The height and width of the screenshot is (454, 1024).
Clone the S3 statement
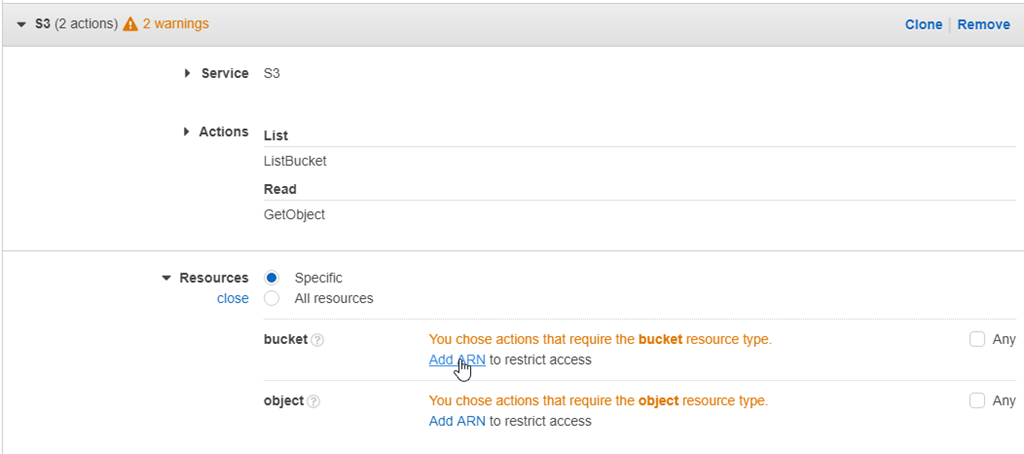pos(923,24)
